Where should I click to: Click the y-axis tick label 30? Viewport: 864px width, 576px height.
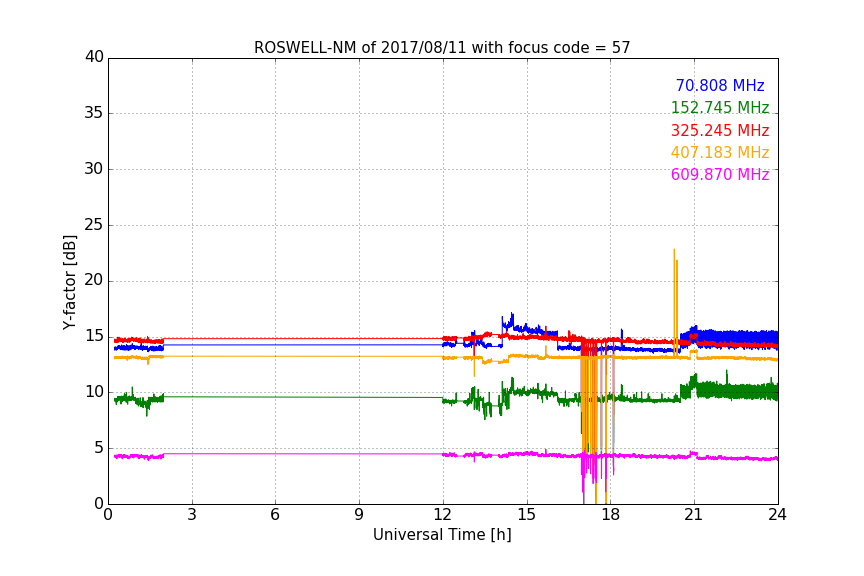[x=94, y=169]
